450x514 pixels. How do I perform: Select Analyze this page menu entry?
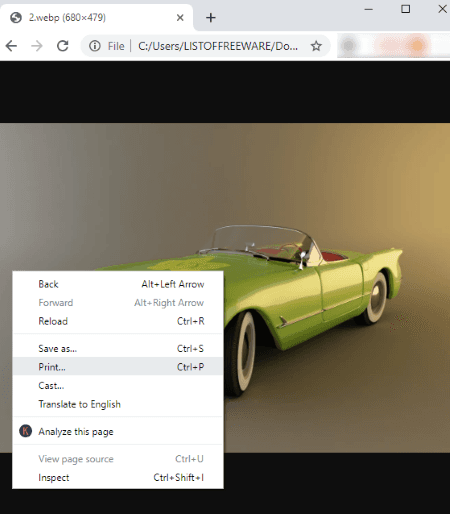point(118,432)
